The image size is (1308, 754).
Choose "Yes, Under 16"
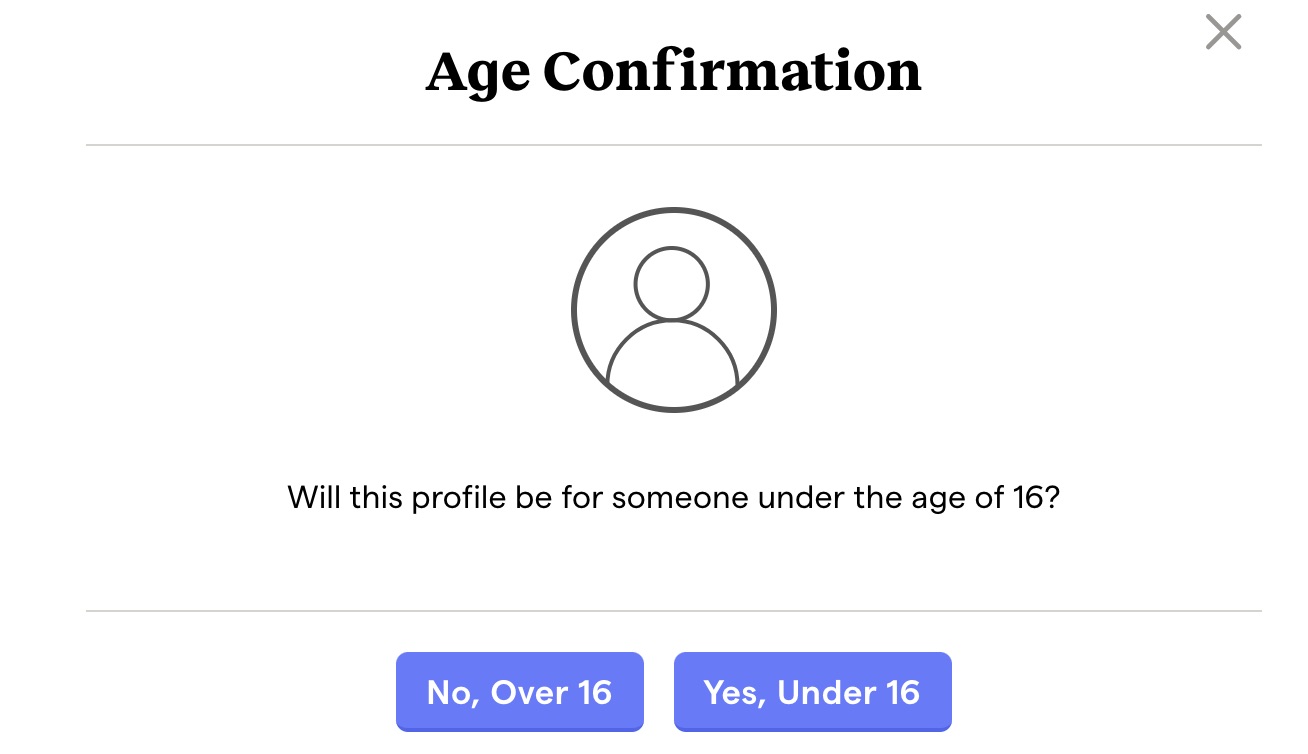point(812,692)
